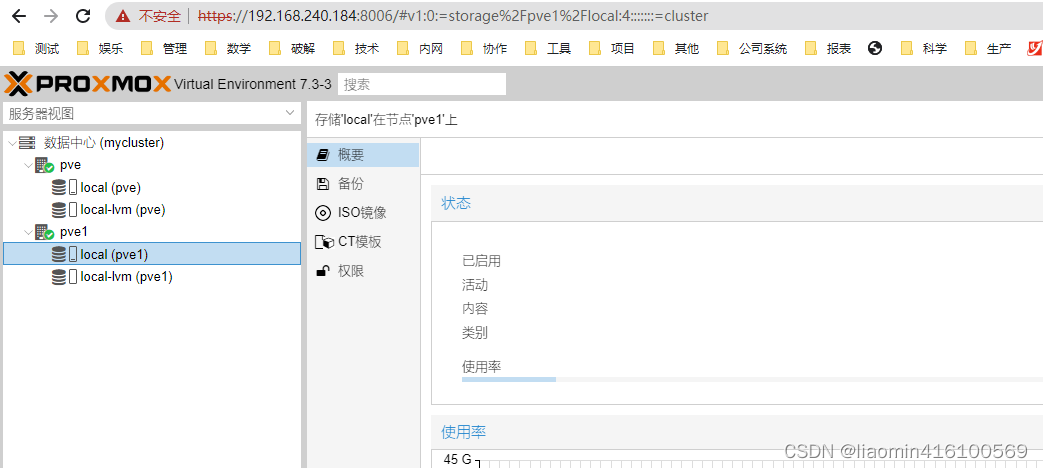Screen dimensions: 1043x468
Task: Click the red bookmark icon at far right
Action: tap(1035, 48)
